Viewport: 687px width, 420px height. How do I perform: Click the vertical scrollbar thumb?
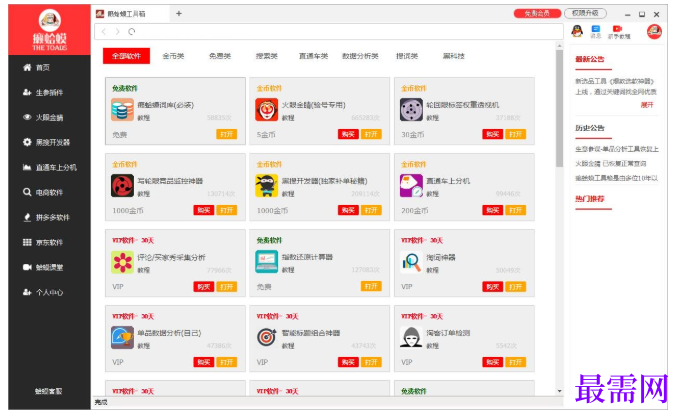(x=559, y=108)
